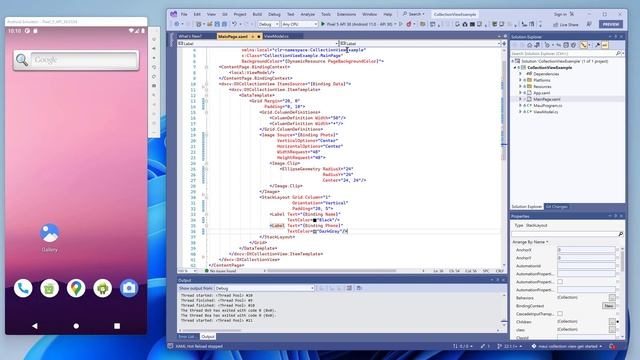This screenshot has width=640, height=360.
Task: Click the AnchorX value field
Action: [586, 250]
